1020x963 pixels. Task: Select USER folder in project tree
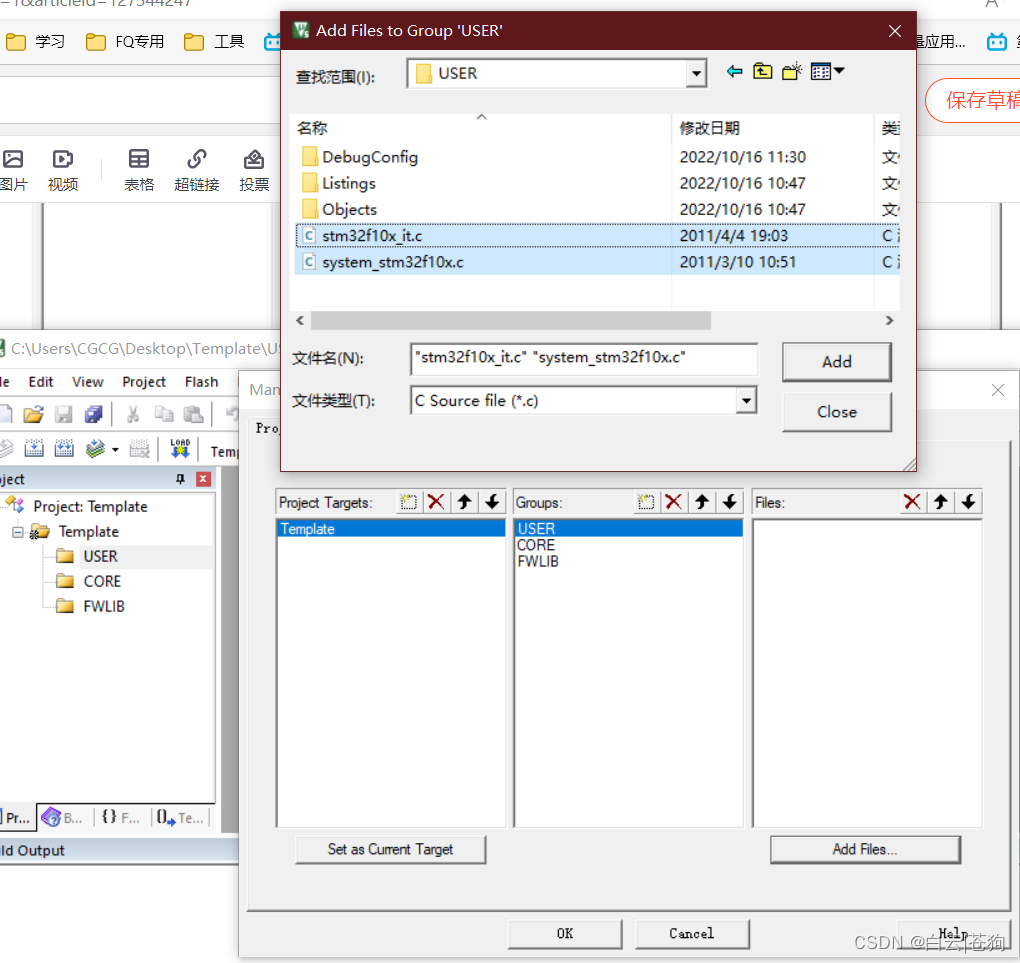[100, 557]
